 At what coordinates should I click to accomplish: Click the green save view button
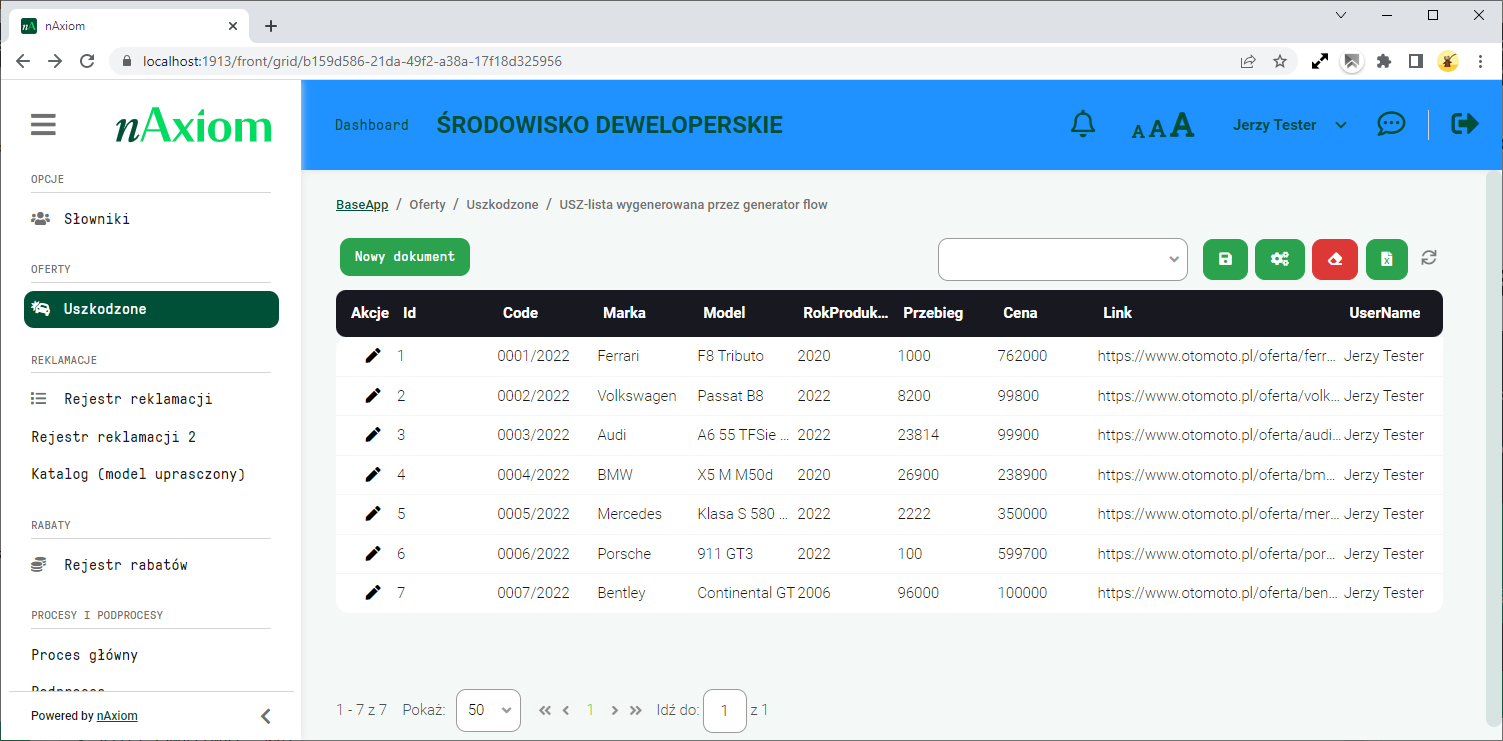pos(1225,259)
